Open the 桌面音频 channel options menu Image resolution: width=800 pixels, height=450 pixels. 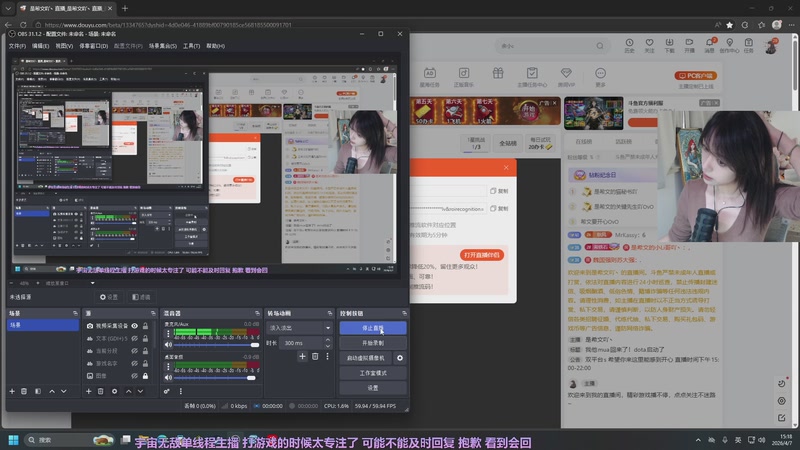(168, 366)
